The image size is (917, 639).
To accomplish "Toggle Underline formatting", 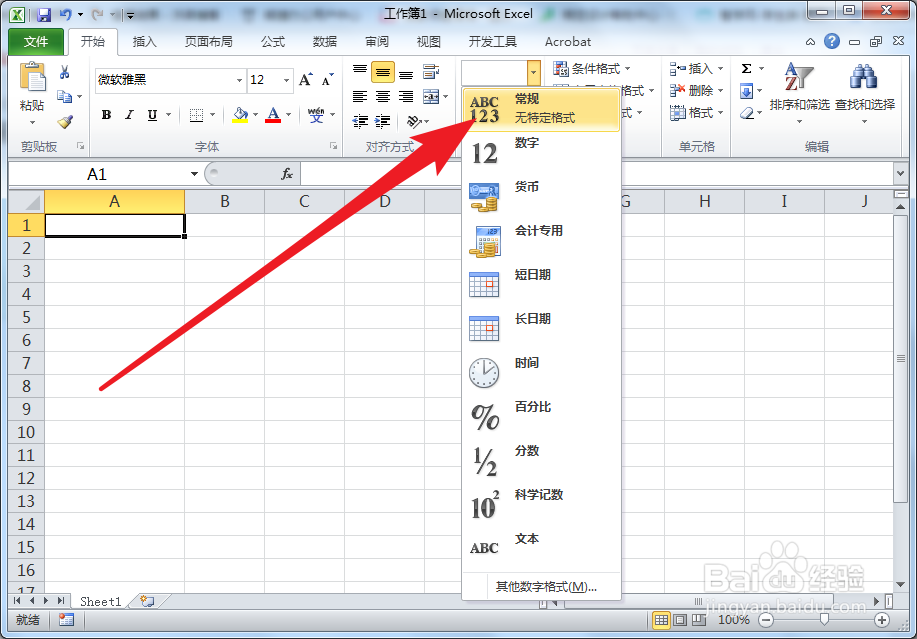I will click(x=152, y=115).
